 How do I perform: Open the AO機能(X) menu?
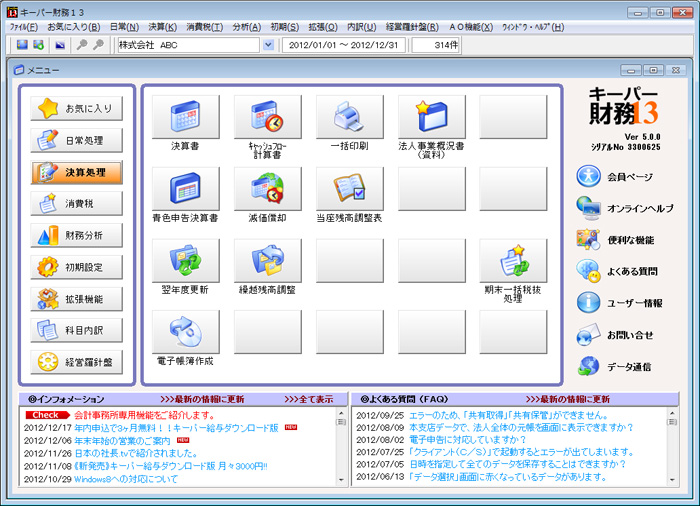click(471, 27)
